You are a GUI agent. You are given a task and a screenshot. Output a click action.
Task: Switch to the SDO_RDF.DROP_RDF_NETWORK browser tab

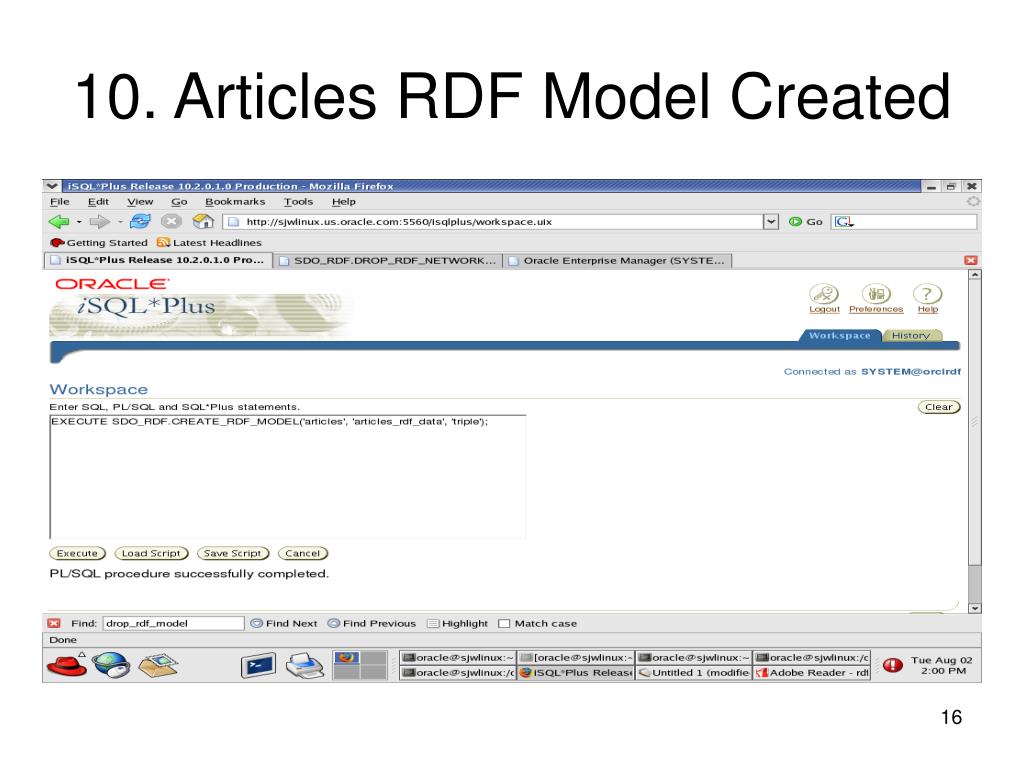[387, 261]
